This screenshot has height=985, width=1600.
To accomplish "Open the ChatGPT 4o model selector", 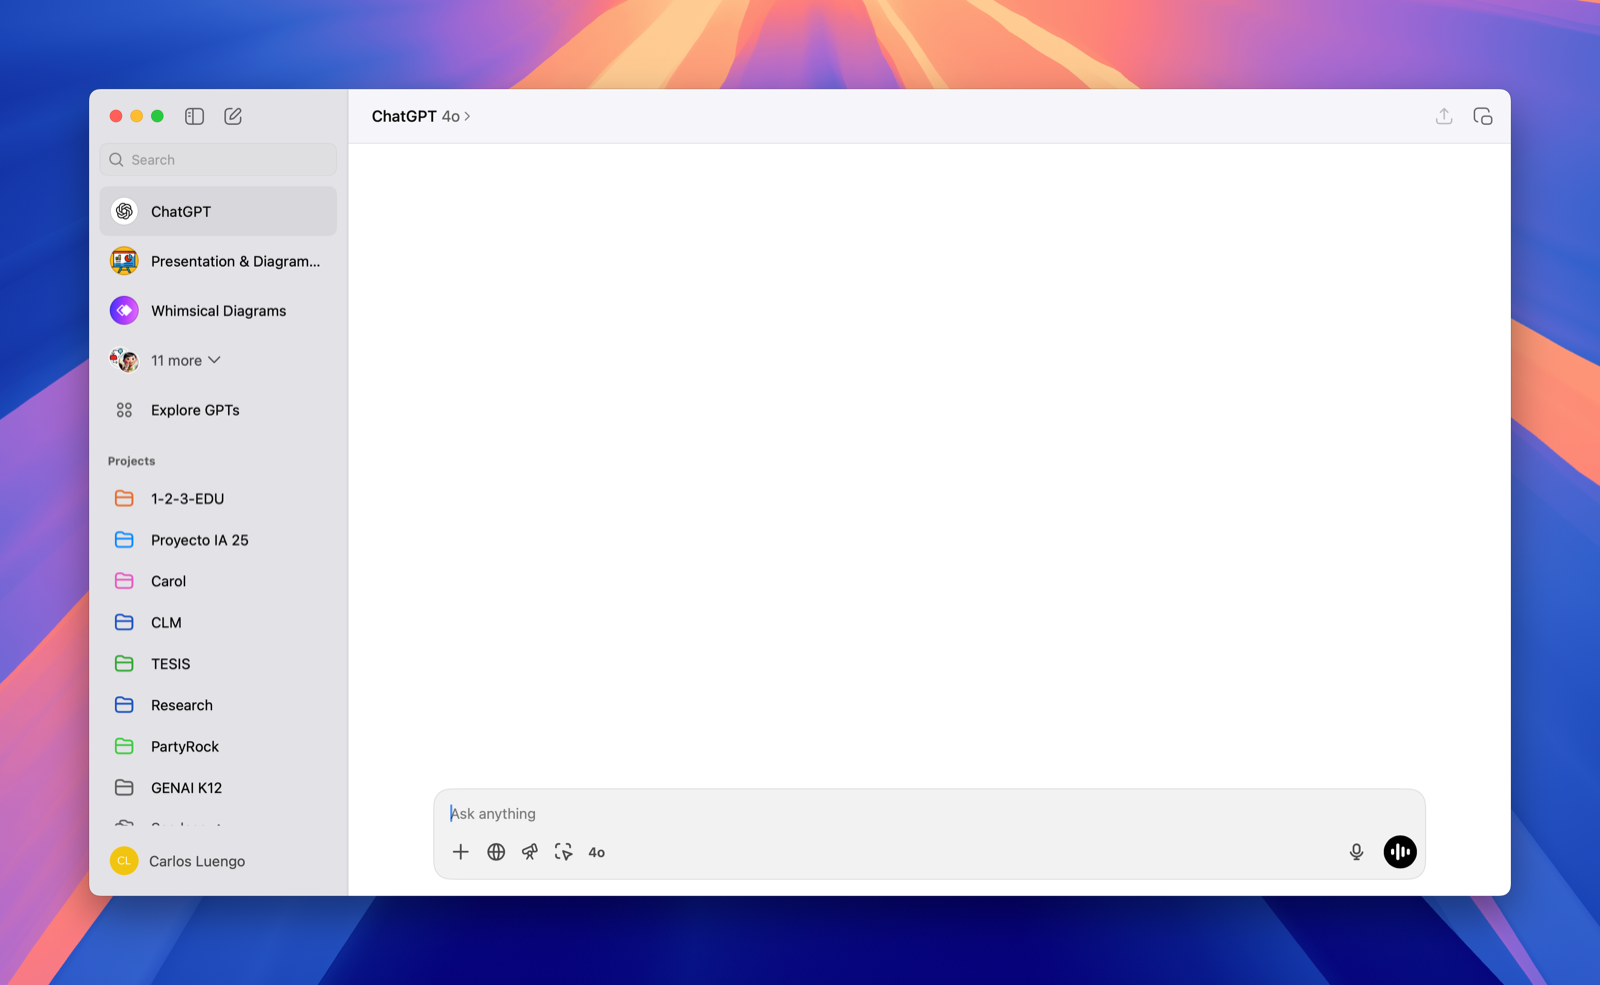I will tap(420, 116).
